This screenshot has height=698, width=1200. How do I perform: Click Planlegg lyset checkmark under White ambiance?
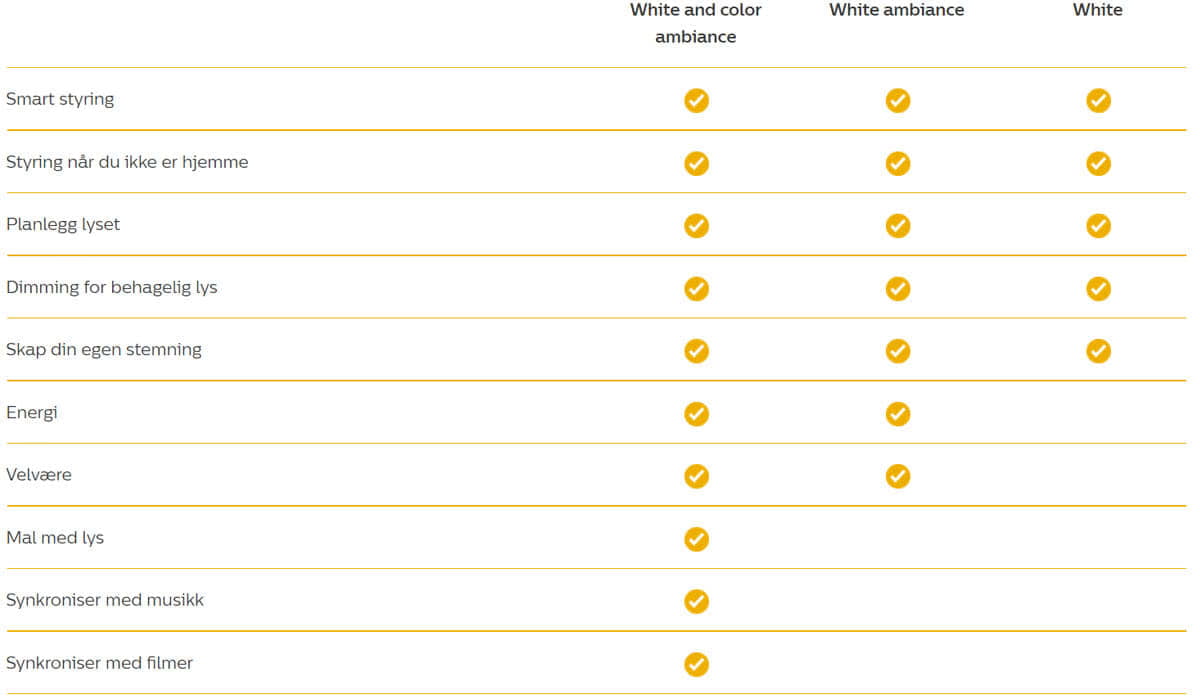(897, 226)
